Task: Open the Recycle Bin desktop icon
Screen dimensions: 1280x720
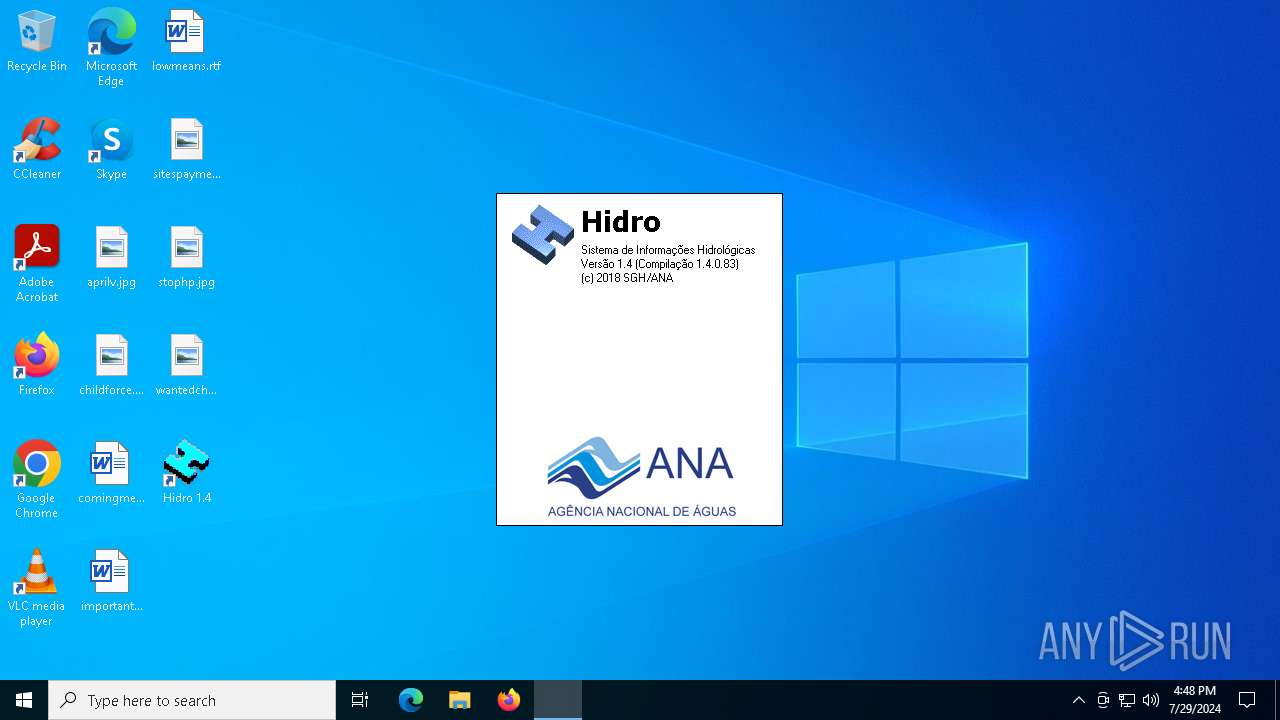Action: click(37, 41)
